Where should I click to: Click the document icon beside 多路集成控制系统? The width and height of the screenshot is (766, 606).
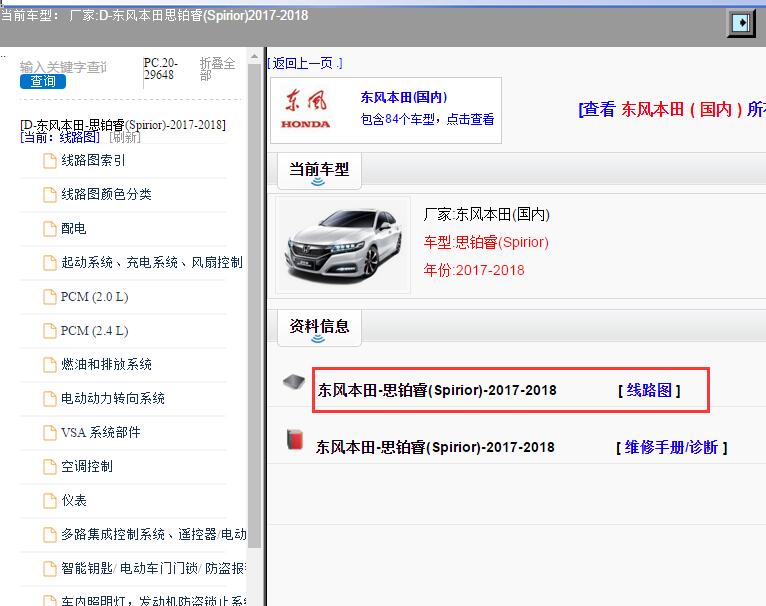click(x=49, y=535)
